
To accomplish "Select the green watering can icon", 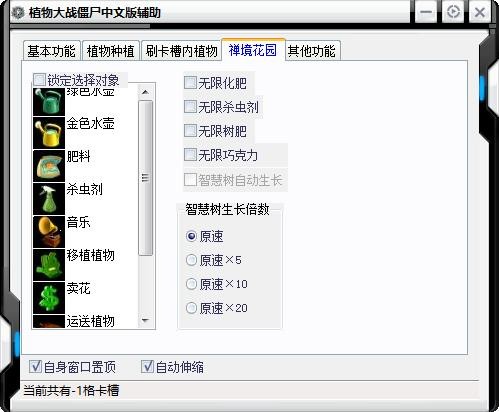I will tap(49, 102).
